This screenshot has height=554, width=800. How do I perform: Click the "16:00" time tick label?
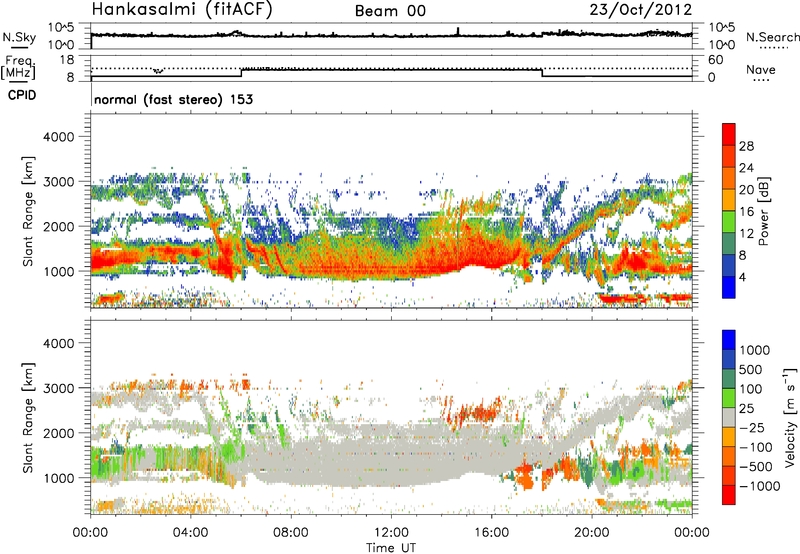pyautogui.click(x=491, y=533)
